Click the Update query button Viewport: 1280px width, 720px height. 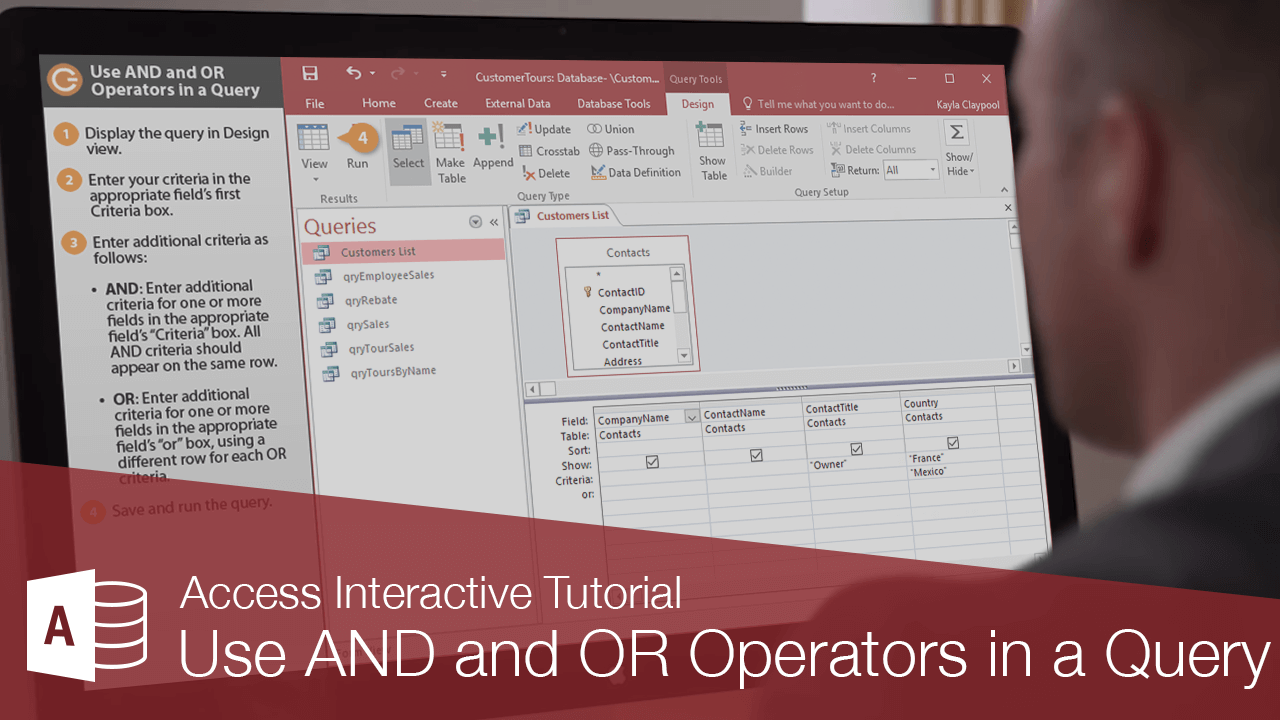544,128
